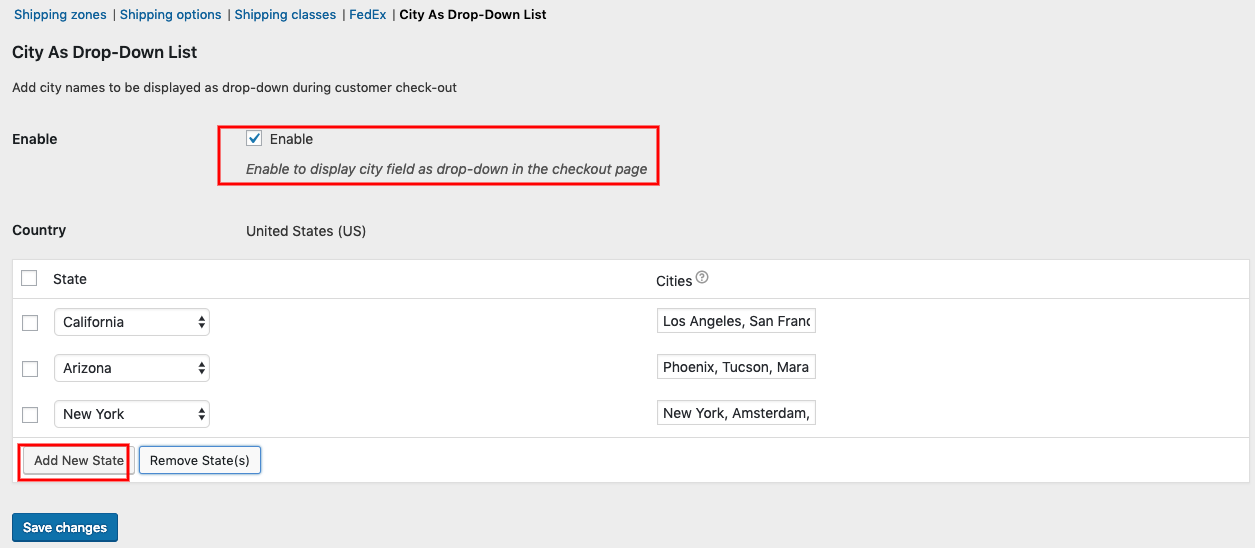Click Add New State button
This screenshot has width=1255, height=548.
coord(79,461)
